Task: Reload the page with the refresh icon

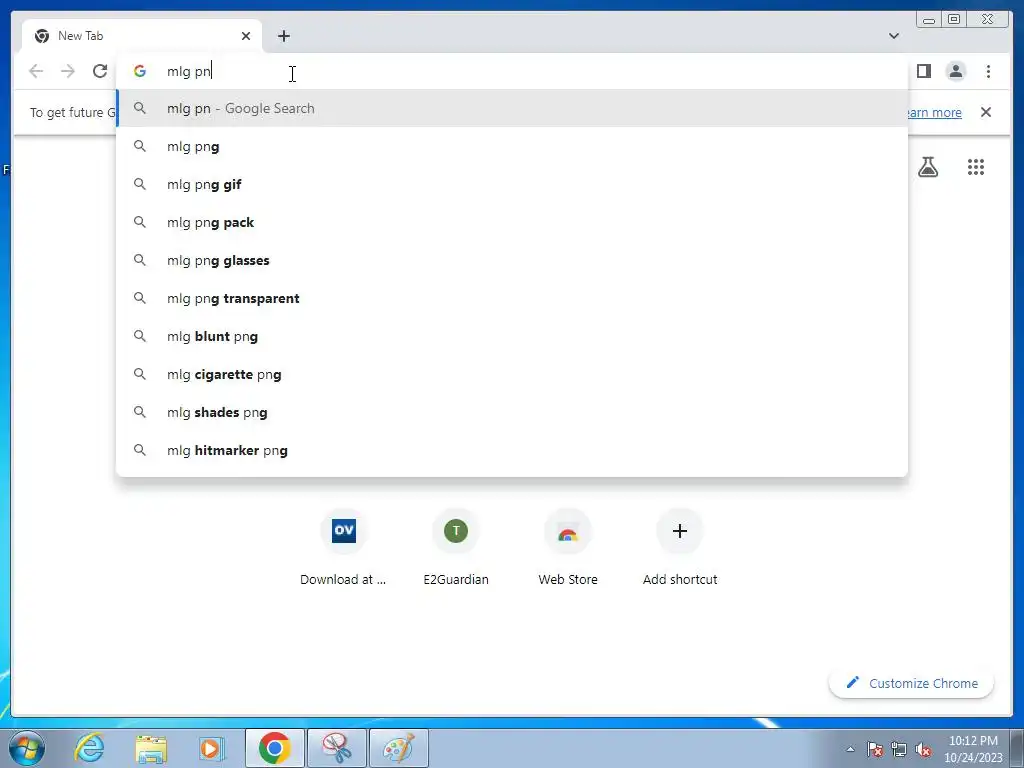Action: tap(100, 71)
